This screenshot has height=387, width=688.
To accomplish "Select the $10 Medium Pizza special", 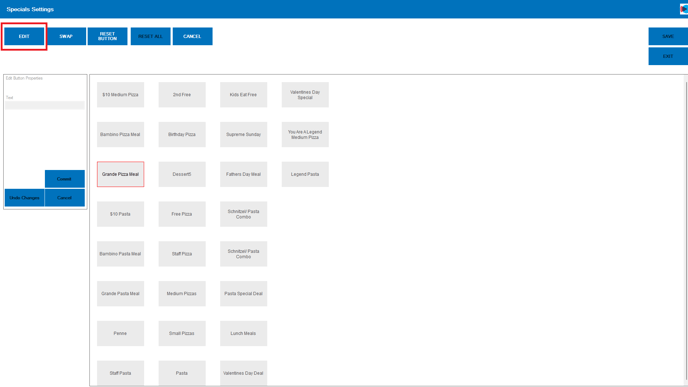I will 120,95.
